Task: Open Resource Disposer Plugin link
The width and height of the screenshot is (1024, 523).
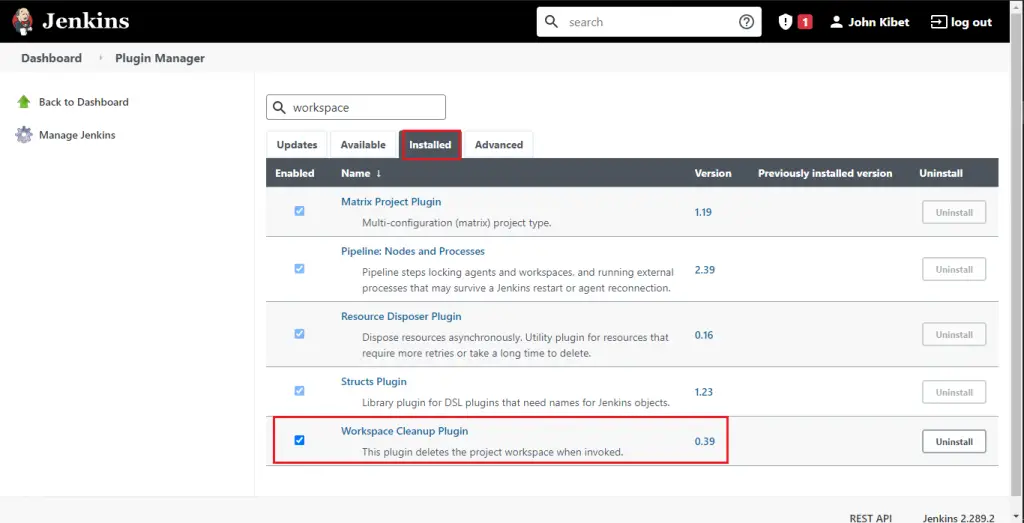Action: pyautogui.click(x=401, y=316)
